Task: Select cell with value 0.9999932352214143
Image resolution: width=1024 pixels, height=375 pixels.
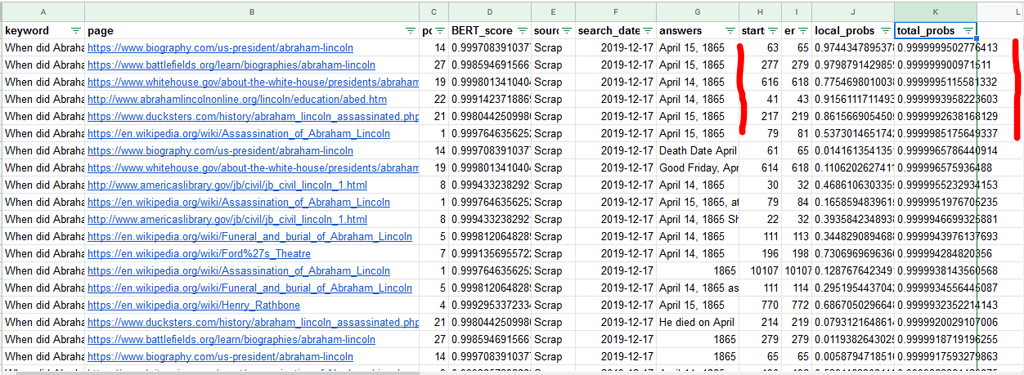Action: pyautogui.click(x=935, y=305)
